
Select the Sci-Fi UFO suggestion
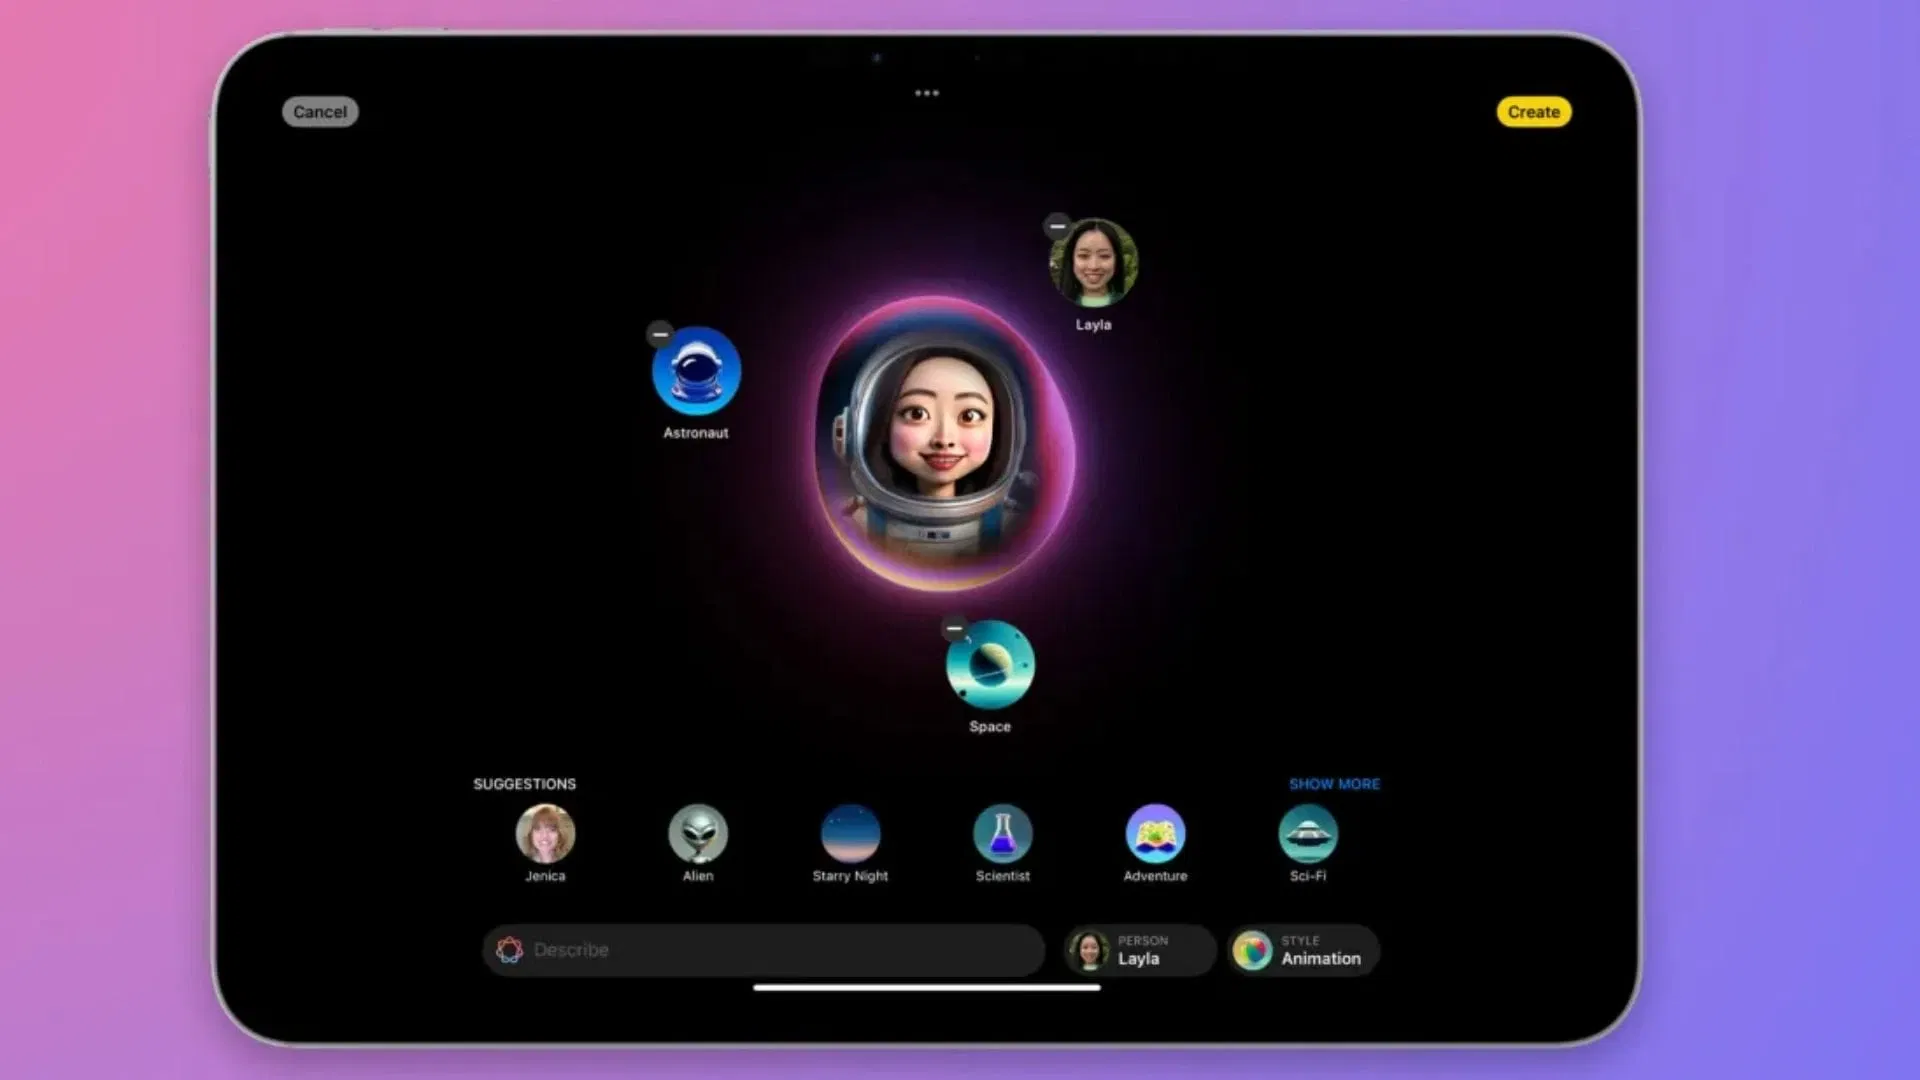tap(1307, 834)
